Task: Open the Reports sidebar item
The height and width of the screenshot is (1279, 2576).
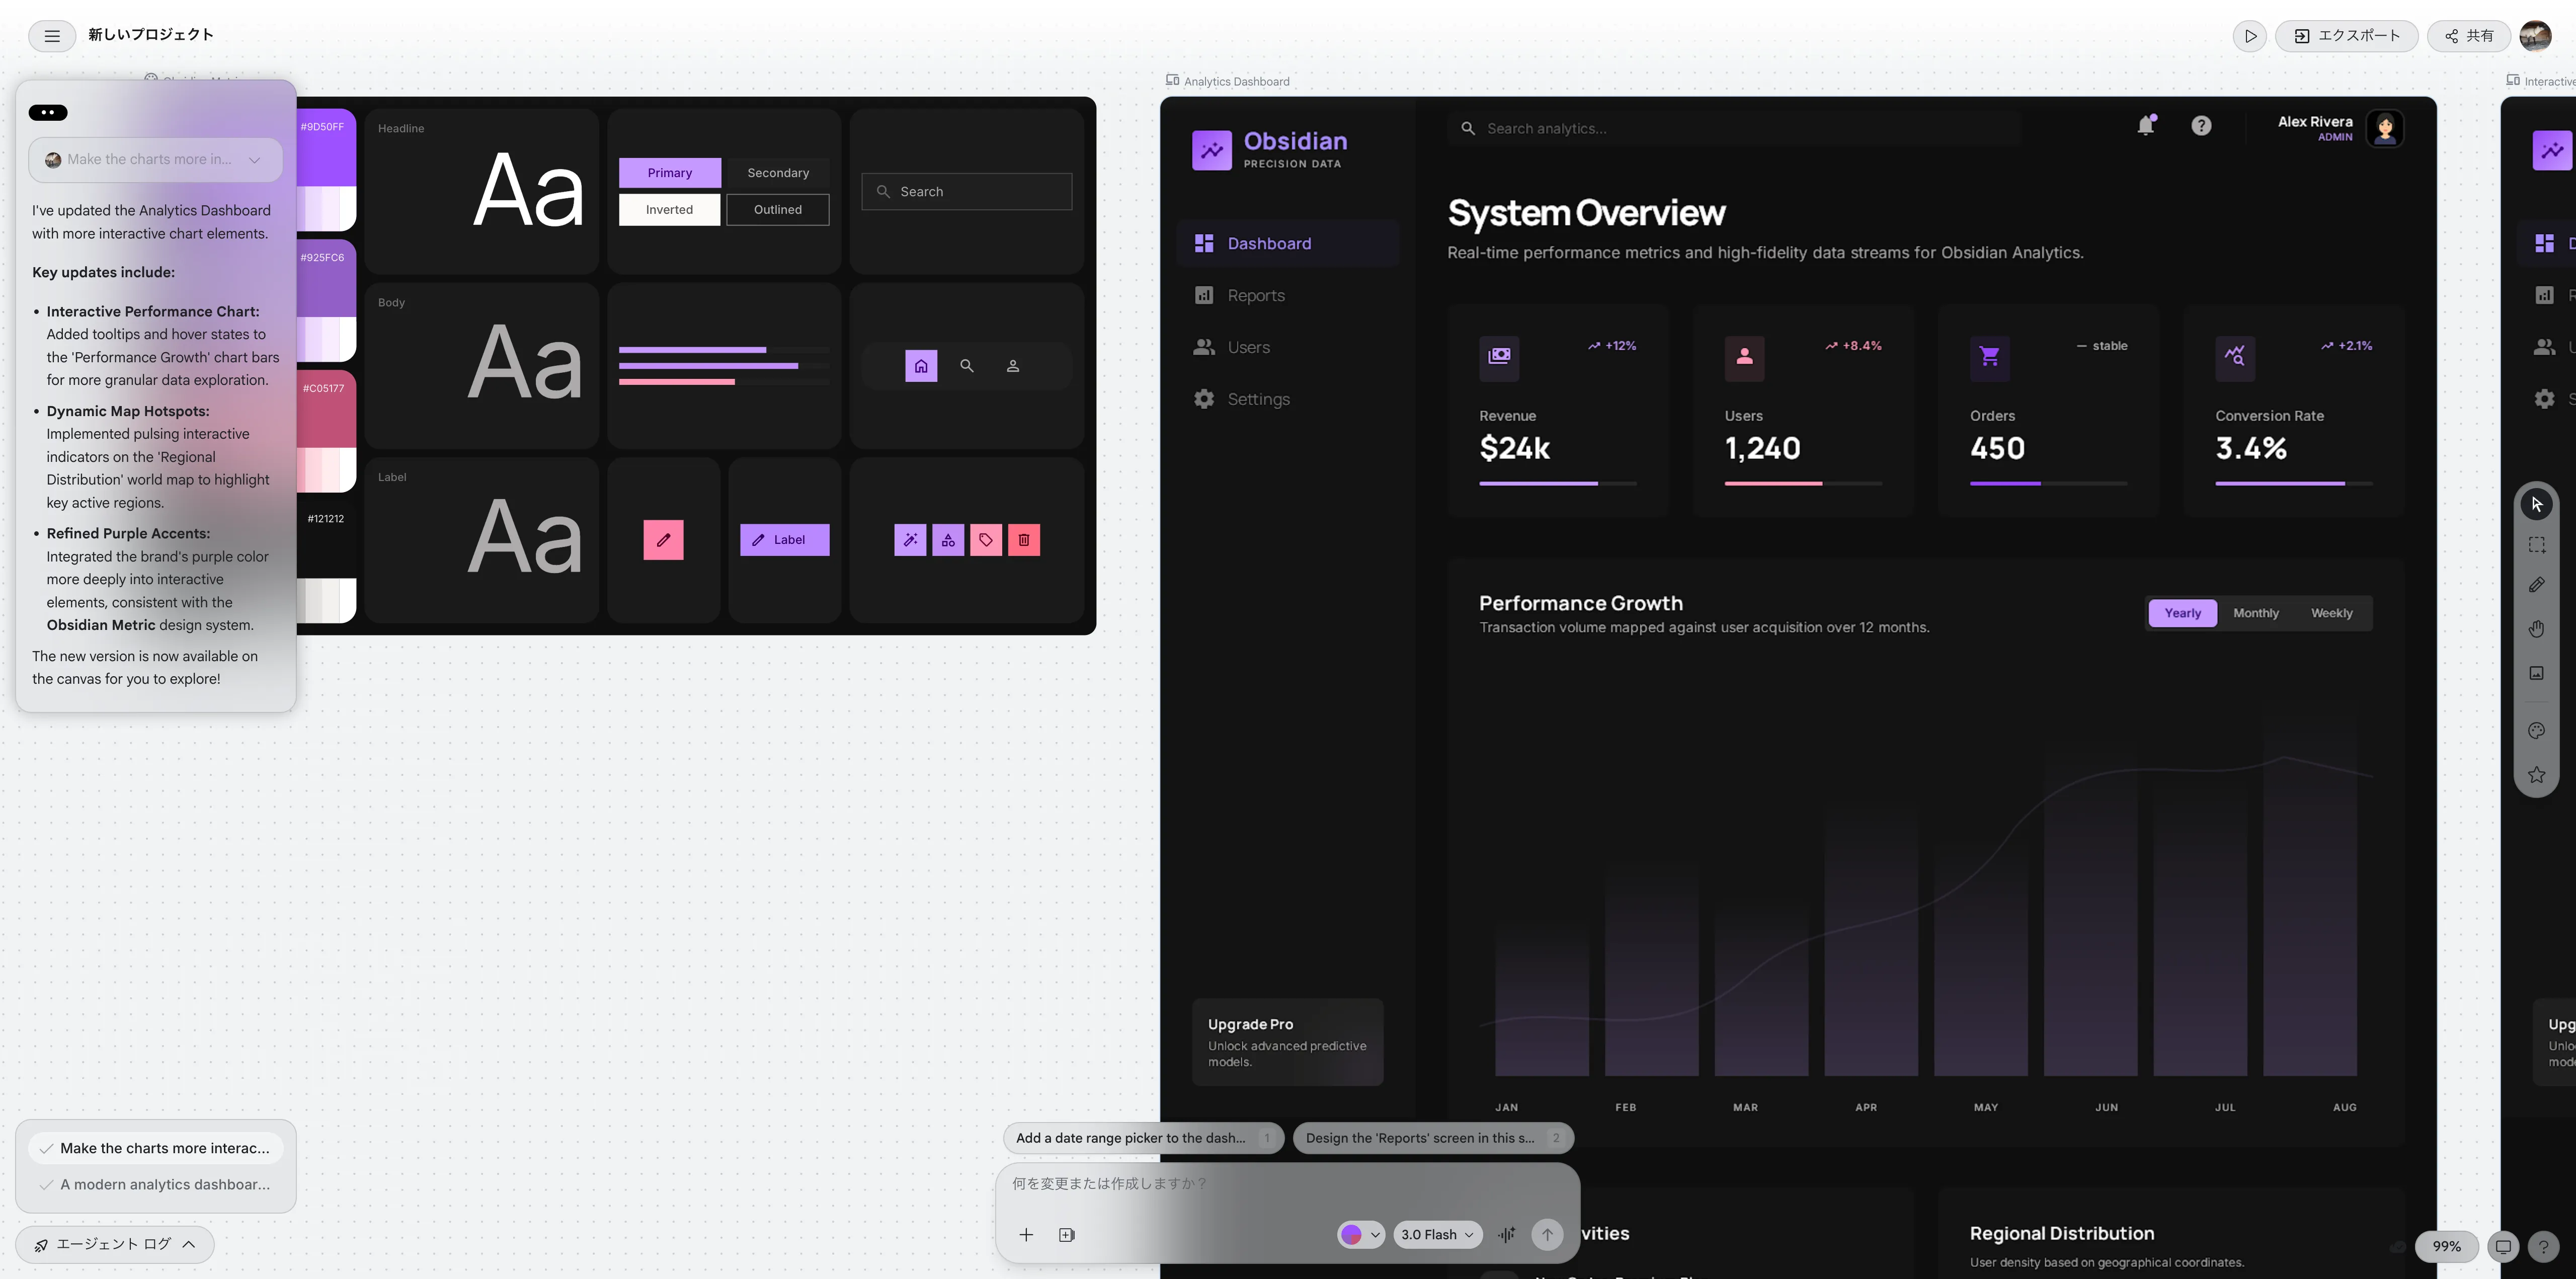Action: coord(1255,296)
